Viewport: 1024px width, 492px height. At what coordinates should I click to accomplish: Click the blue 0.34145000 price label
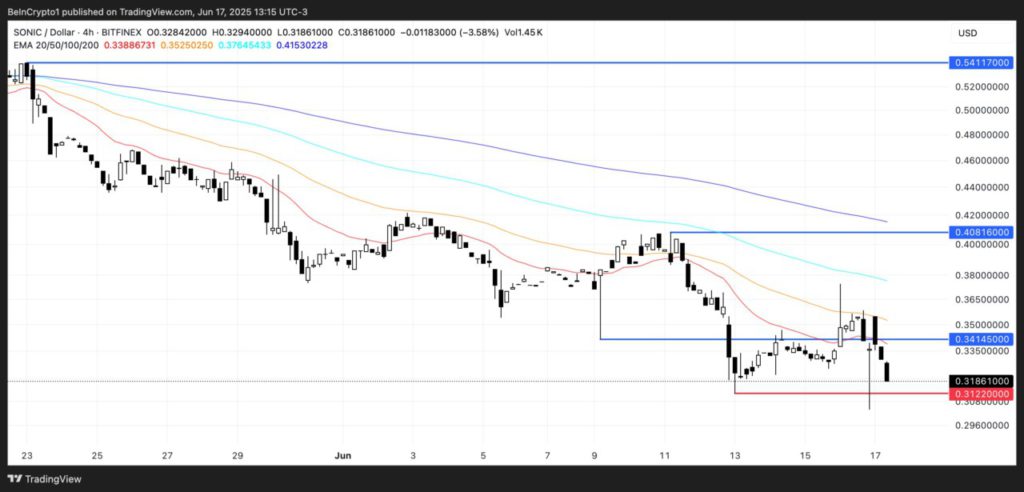pyautogui.click(x=983, y=339)
